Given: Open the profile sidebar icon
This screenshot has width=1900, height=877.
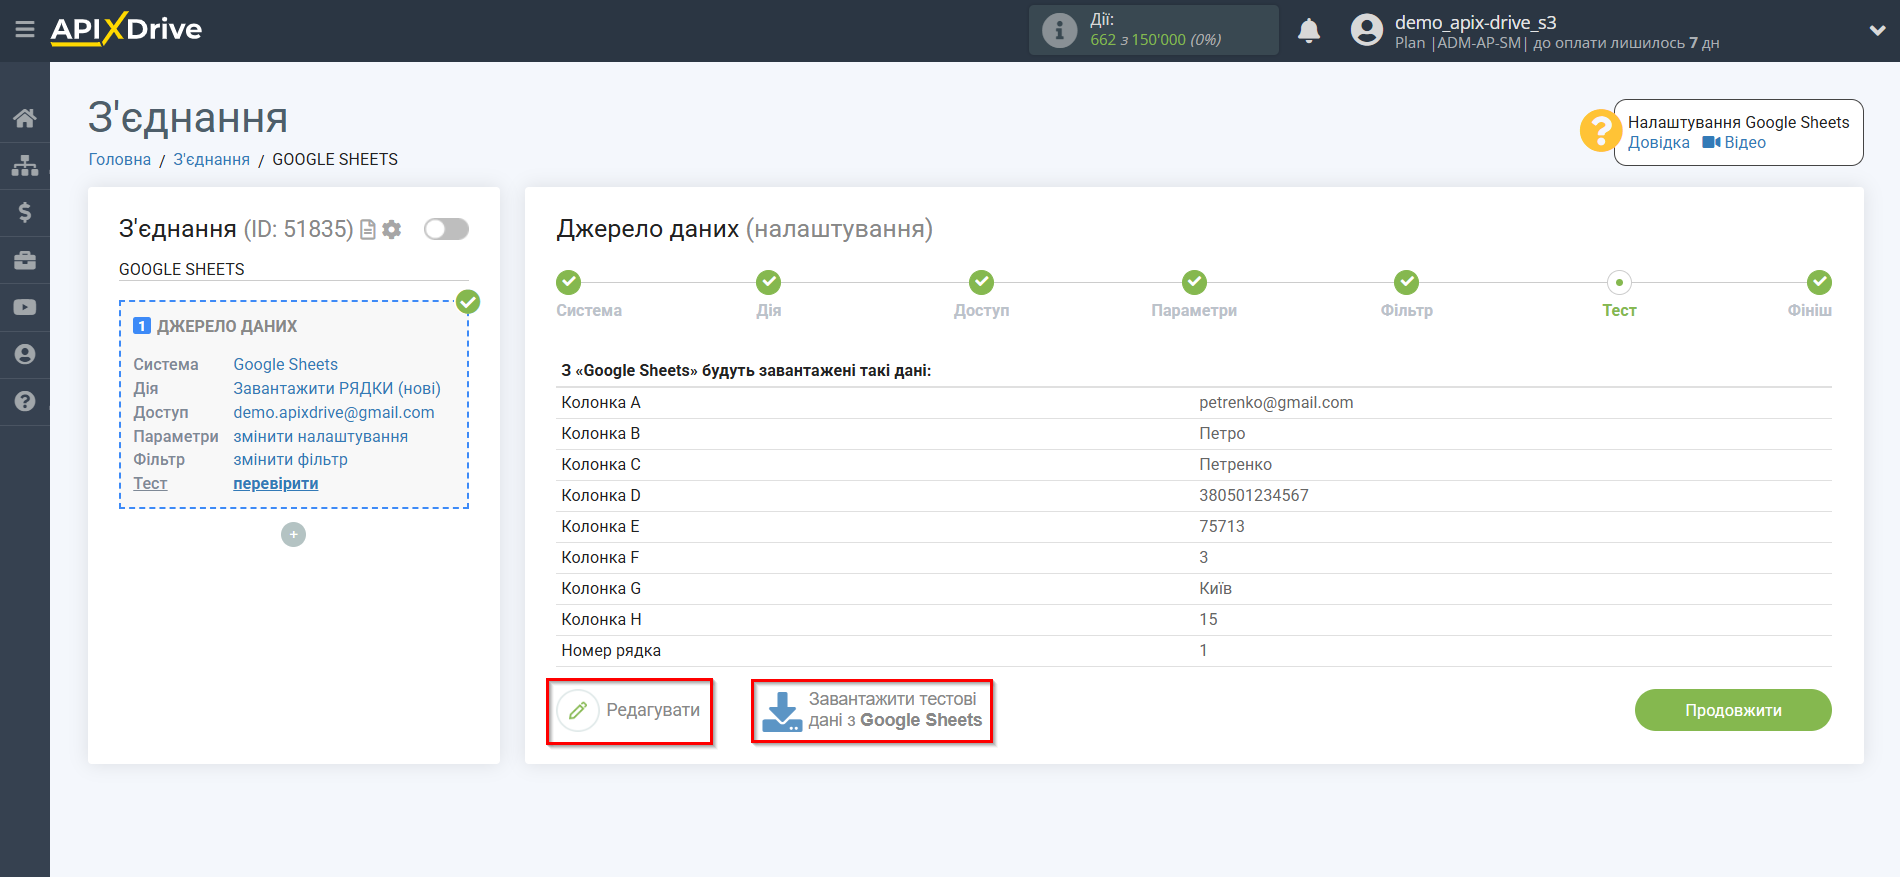Looking at the screenshot, I should coord(25,354).
